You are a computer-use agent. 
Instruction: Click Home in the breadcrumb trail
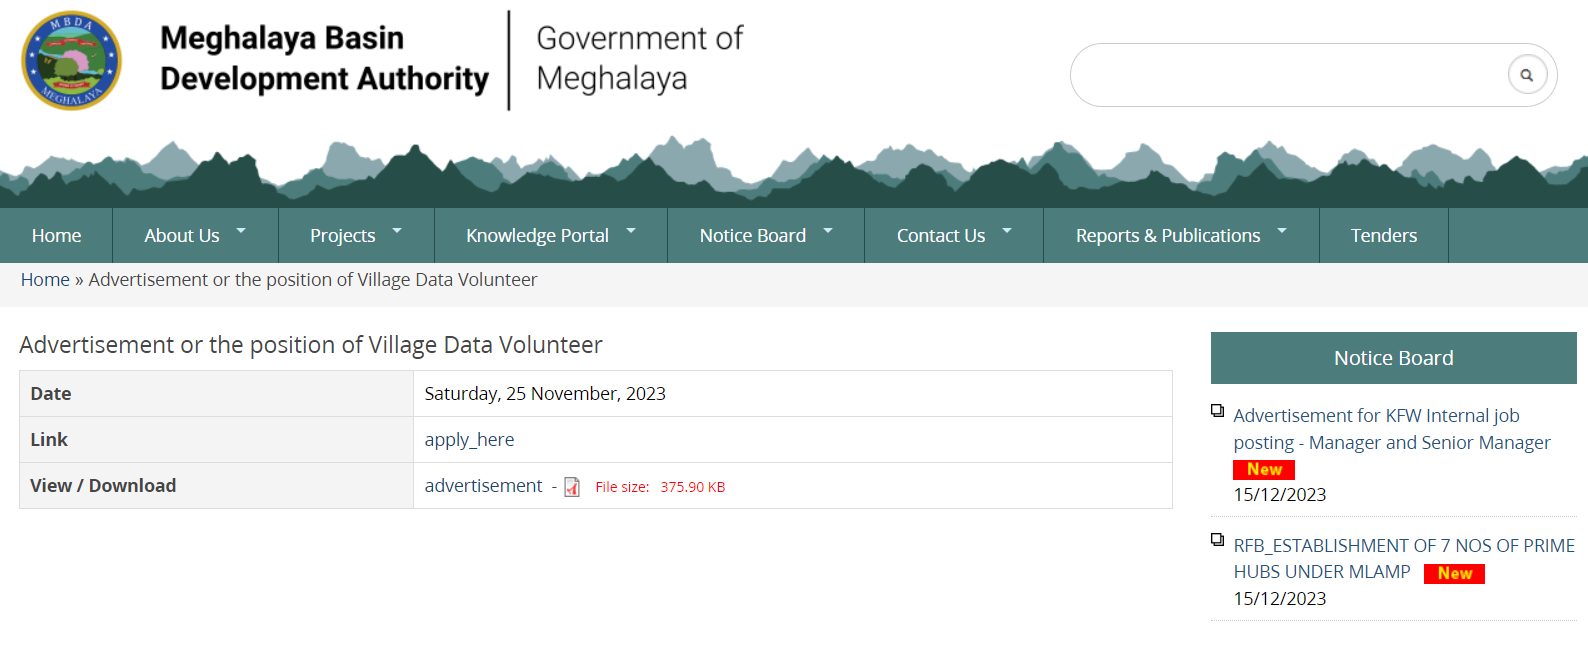[x=45, y=280]
